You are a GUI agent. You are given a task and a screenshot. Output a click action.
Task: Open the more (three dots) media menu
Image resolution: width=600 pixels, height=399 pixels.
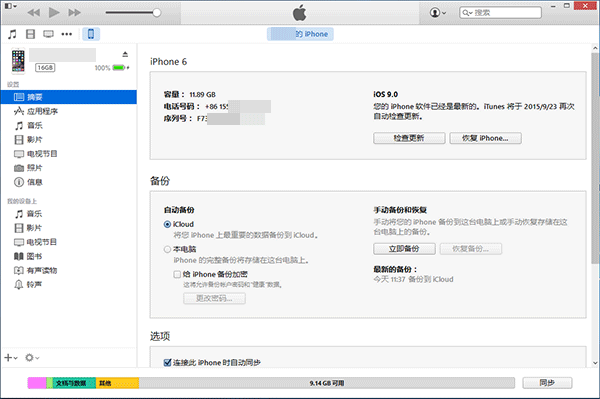click(x=67, y=34)
